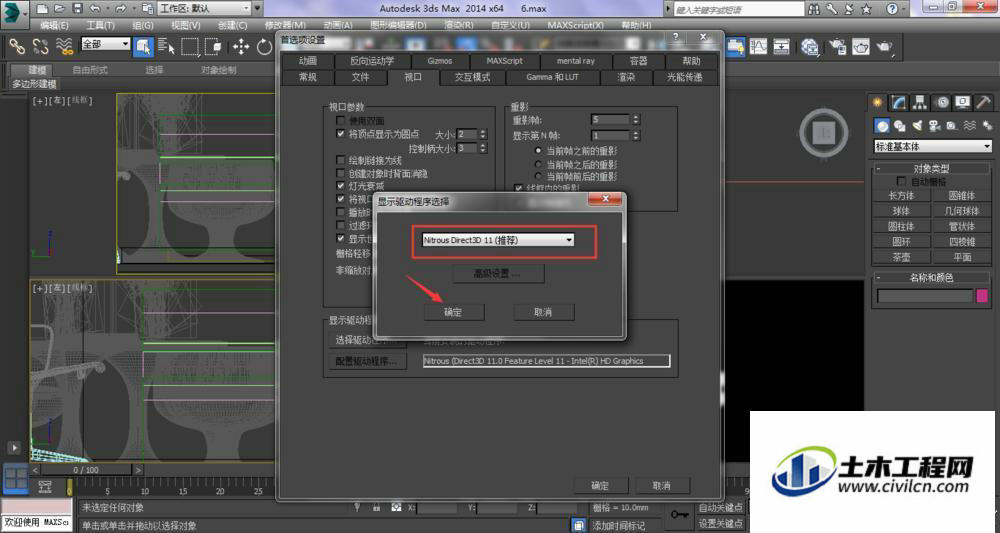Click the Save File floppy icon
1000x533 pixels.
point(77,8)
